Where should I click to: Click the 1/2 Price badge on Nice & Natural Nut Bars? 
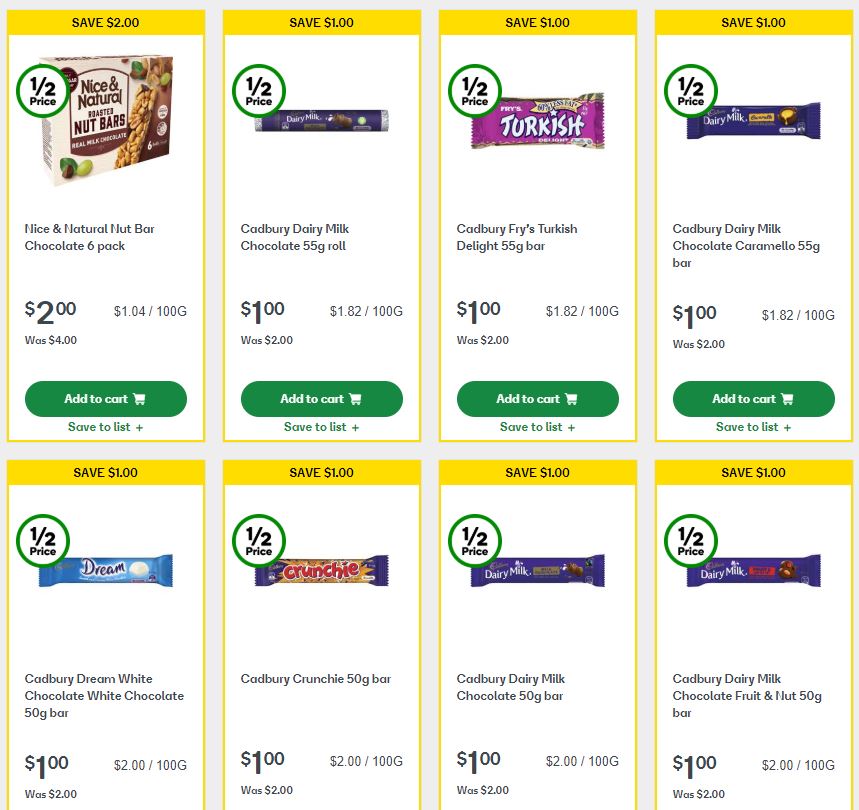click(43, 91)
